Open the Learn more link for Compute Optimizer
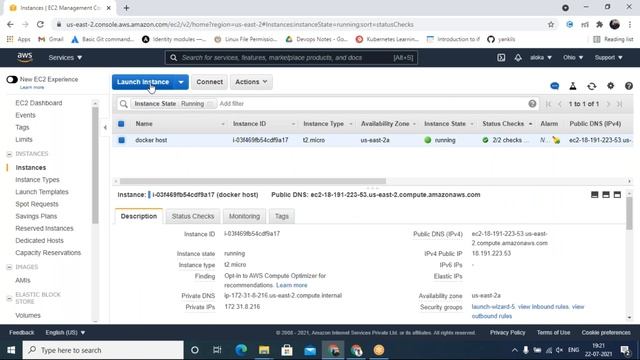The height and width of the screenshot is (360, 640). tap(291, 285)
